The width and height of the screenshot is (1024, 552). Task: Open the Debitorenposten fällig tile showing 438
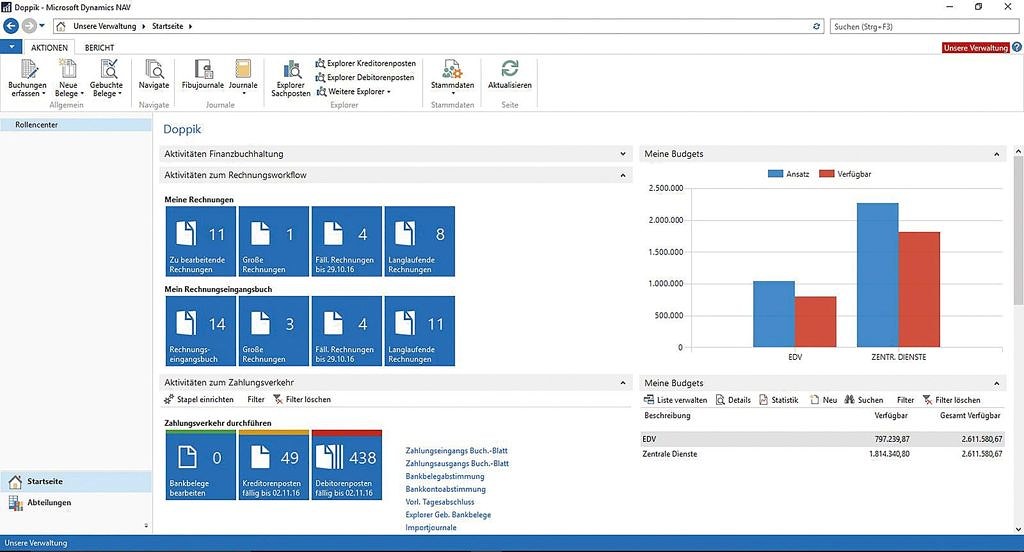[x=346, y=465]
